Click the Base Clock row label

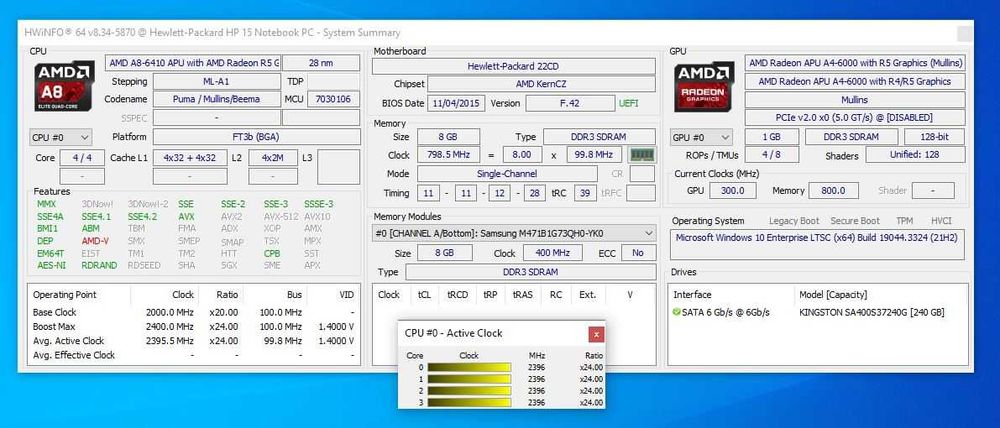coord(54,313)
